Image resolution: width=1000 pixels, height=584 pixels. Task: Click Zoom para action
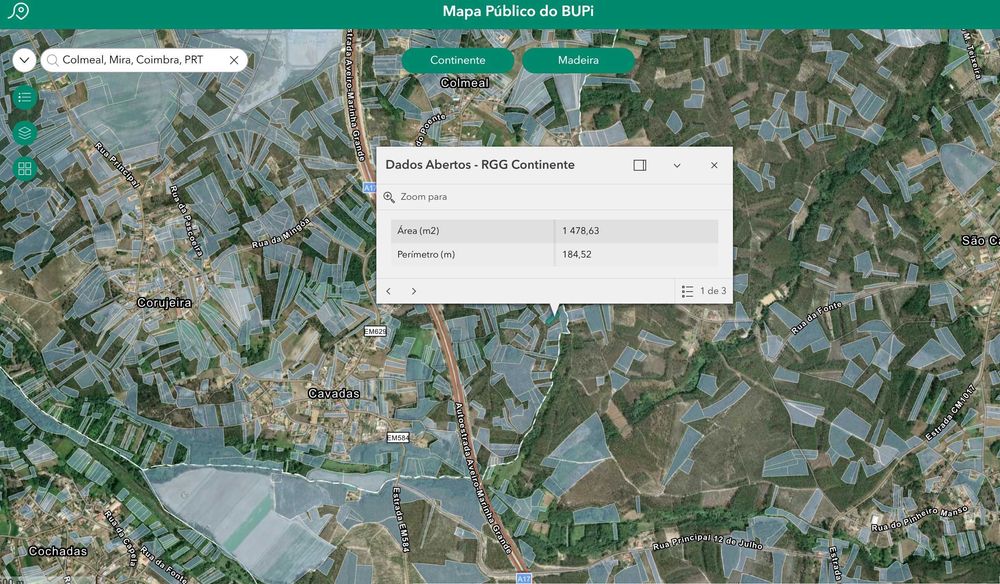415,197
